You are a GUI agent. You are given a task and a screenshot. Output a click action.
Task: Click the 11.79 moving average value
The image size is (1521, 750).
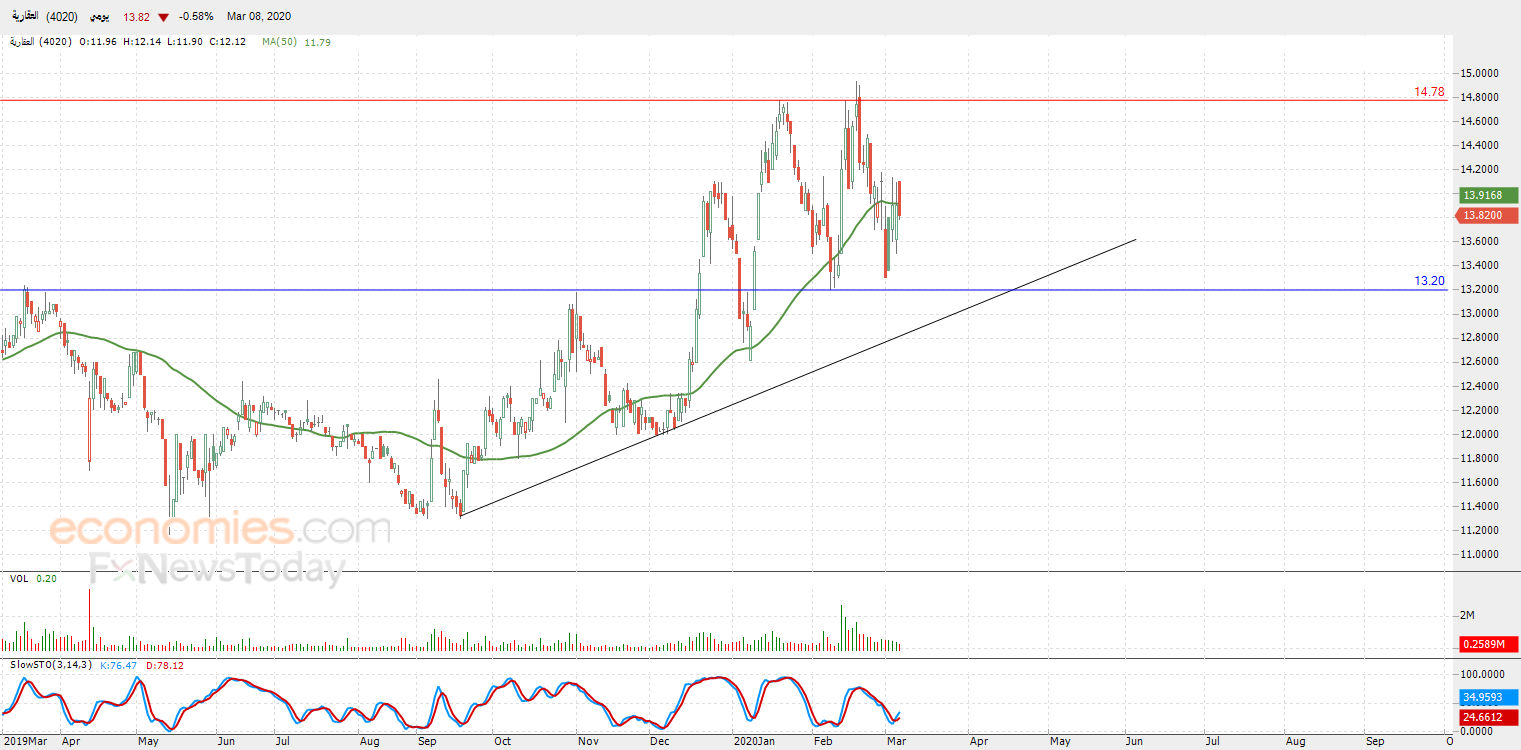coord(317,42)
